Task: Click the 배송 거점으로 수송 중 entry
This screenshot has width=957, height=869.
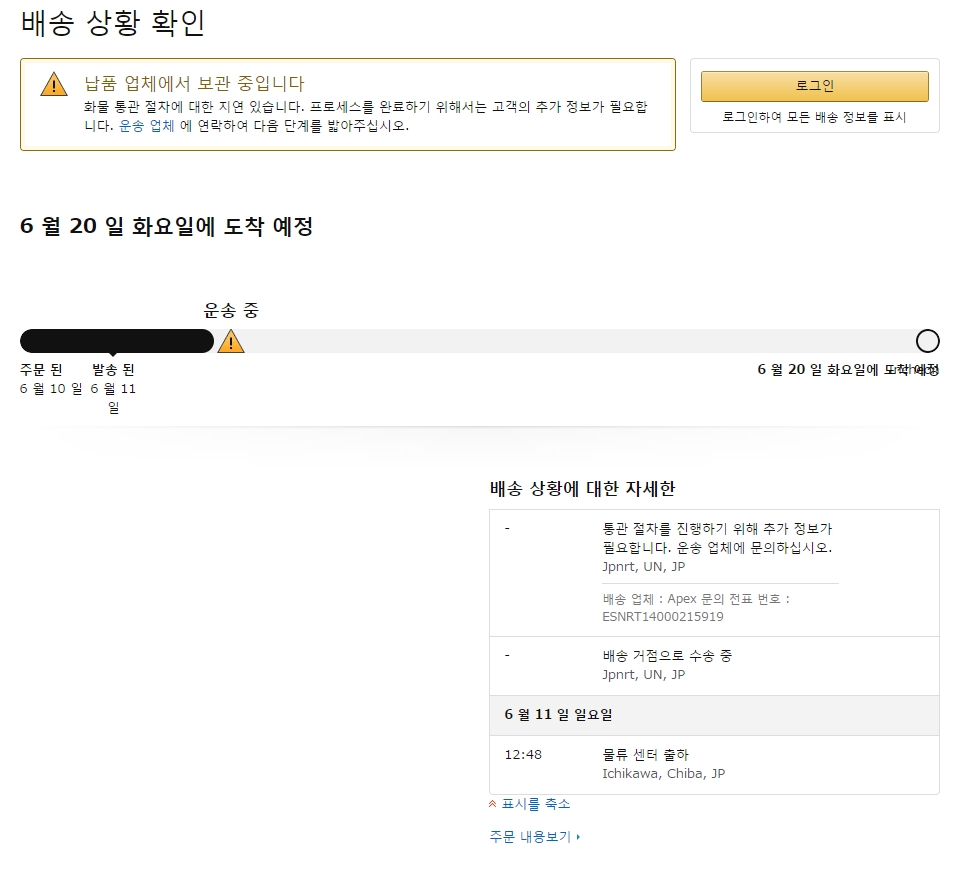Action: coord(667,656)
